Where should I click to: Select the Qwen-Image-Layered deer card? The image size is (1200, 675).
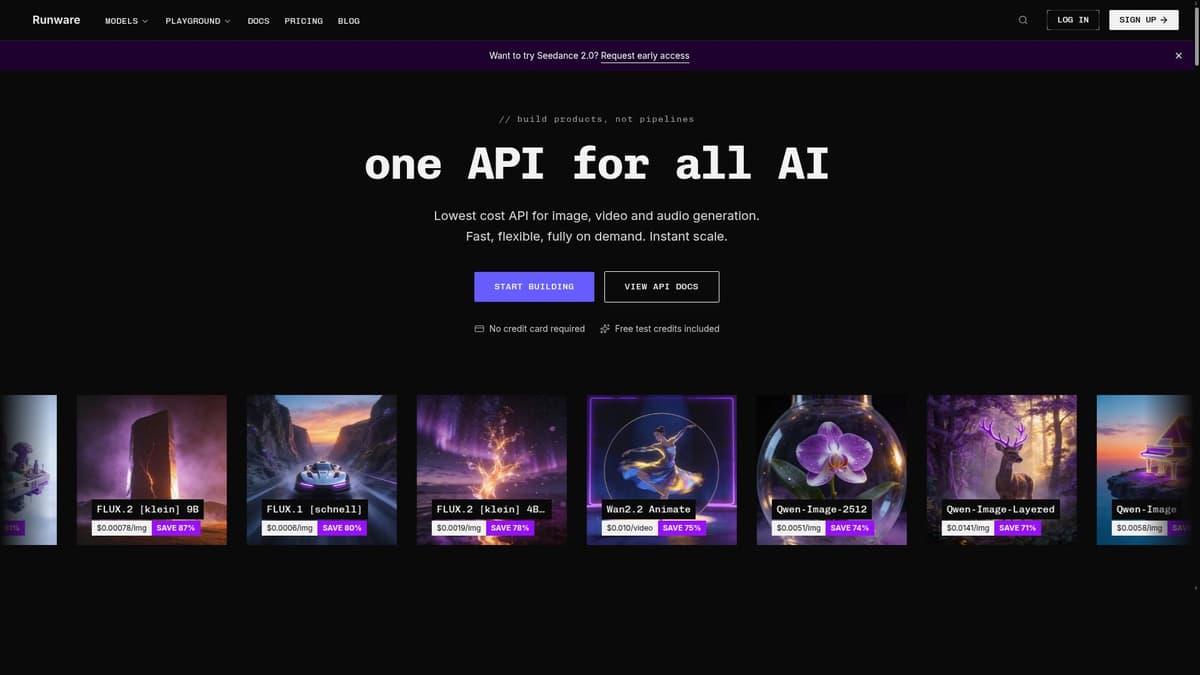coord(1002,470)
